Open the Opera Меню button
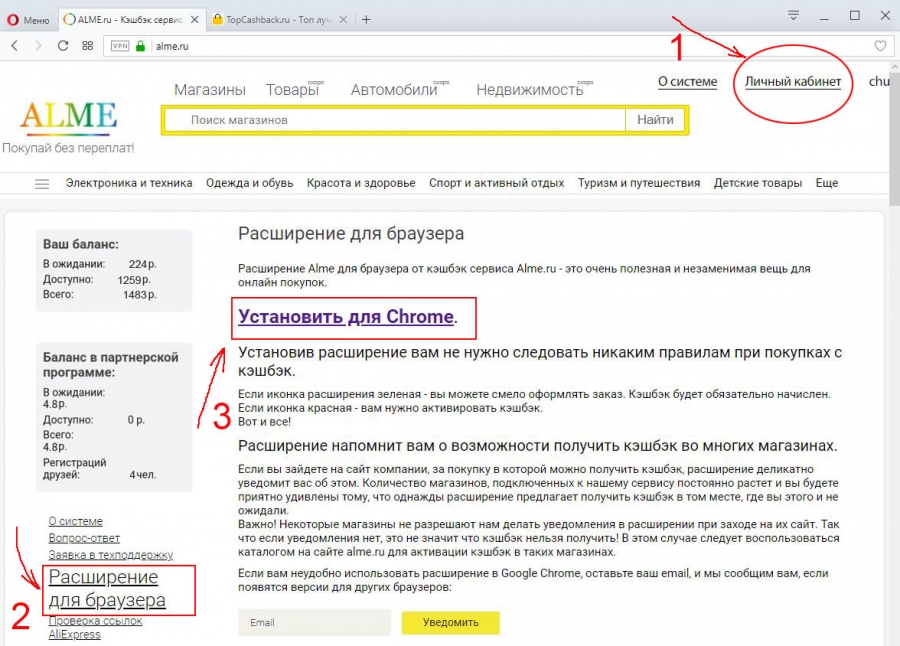 pos(28,20)
